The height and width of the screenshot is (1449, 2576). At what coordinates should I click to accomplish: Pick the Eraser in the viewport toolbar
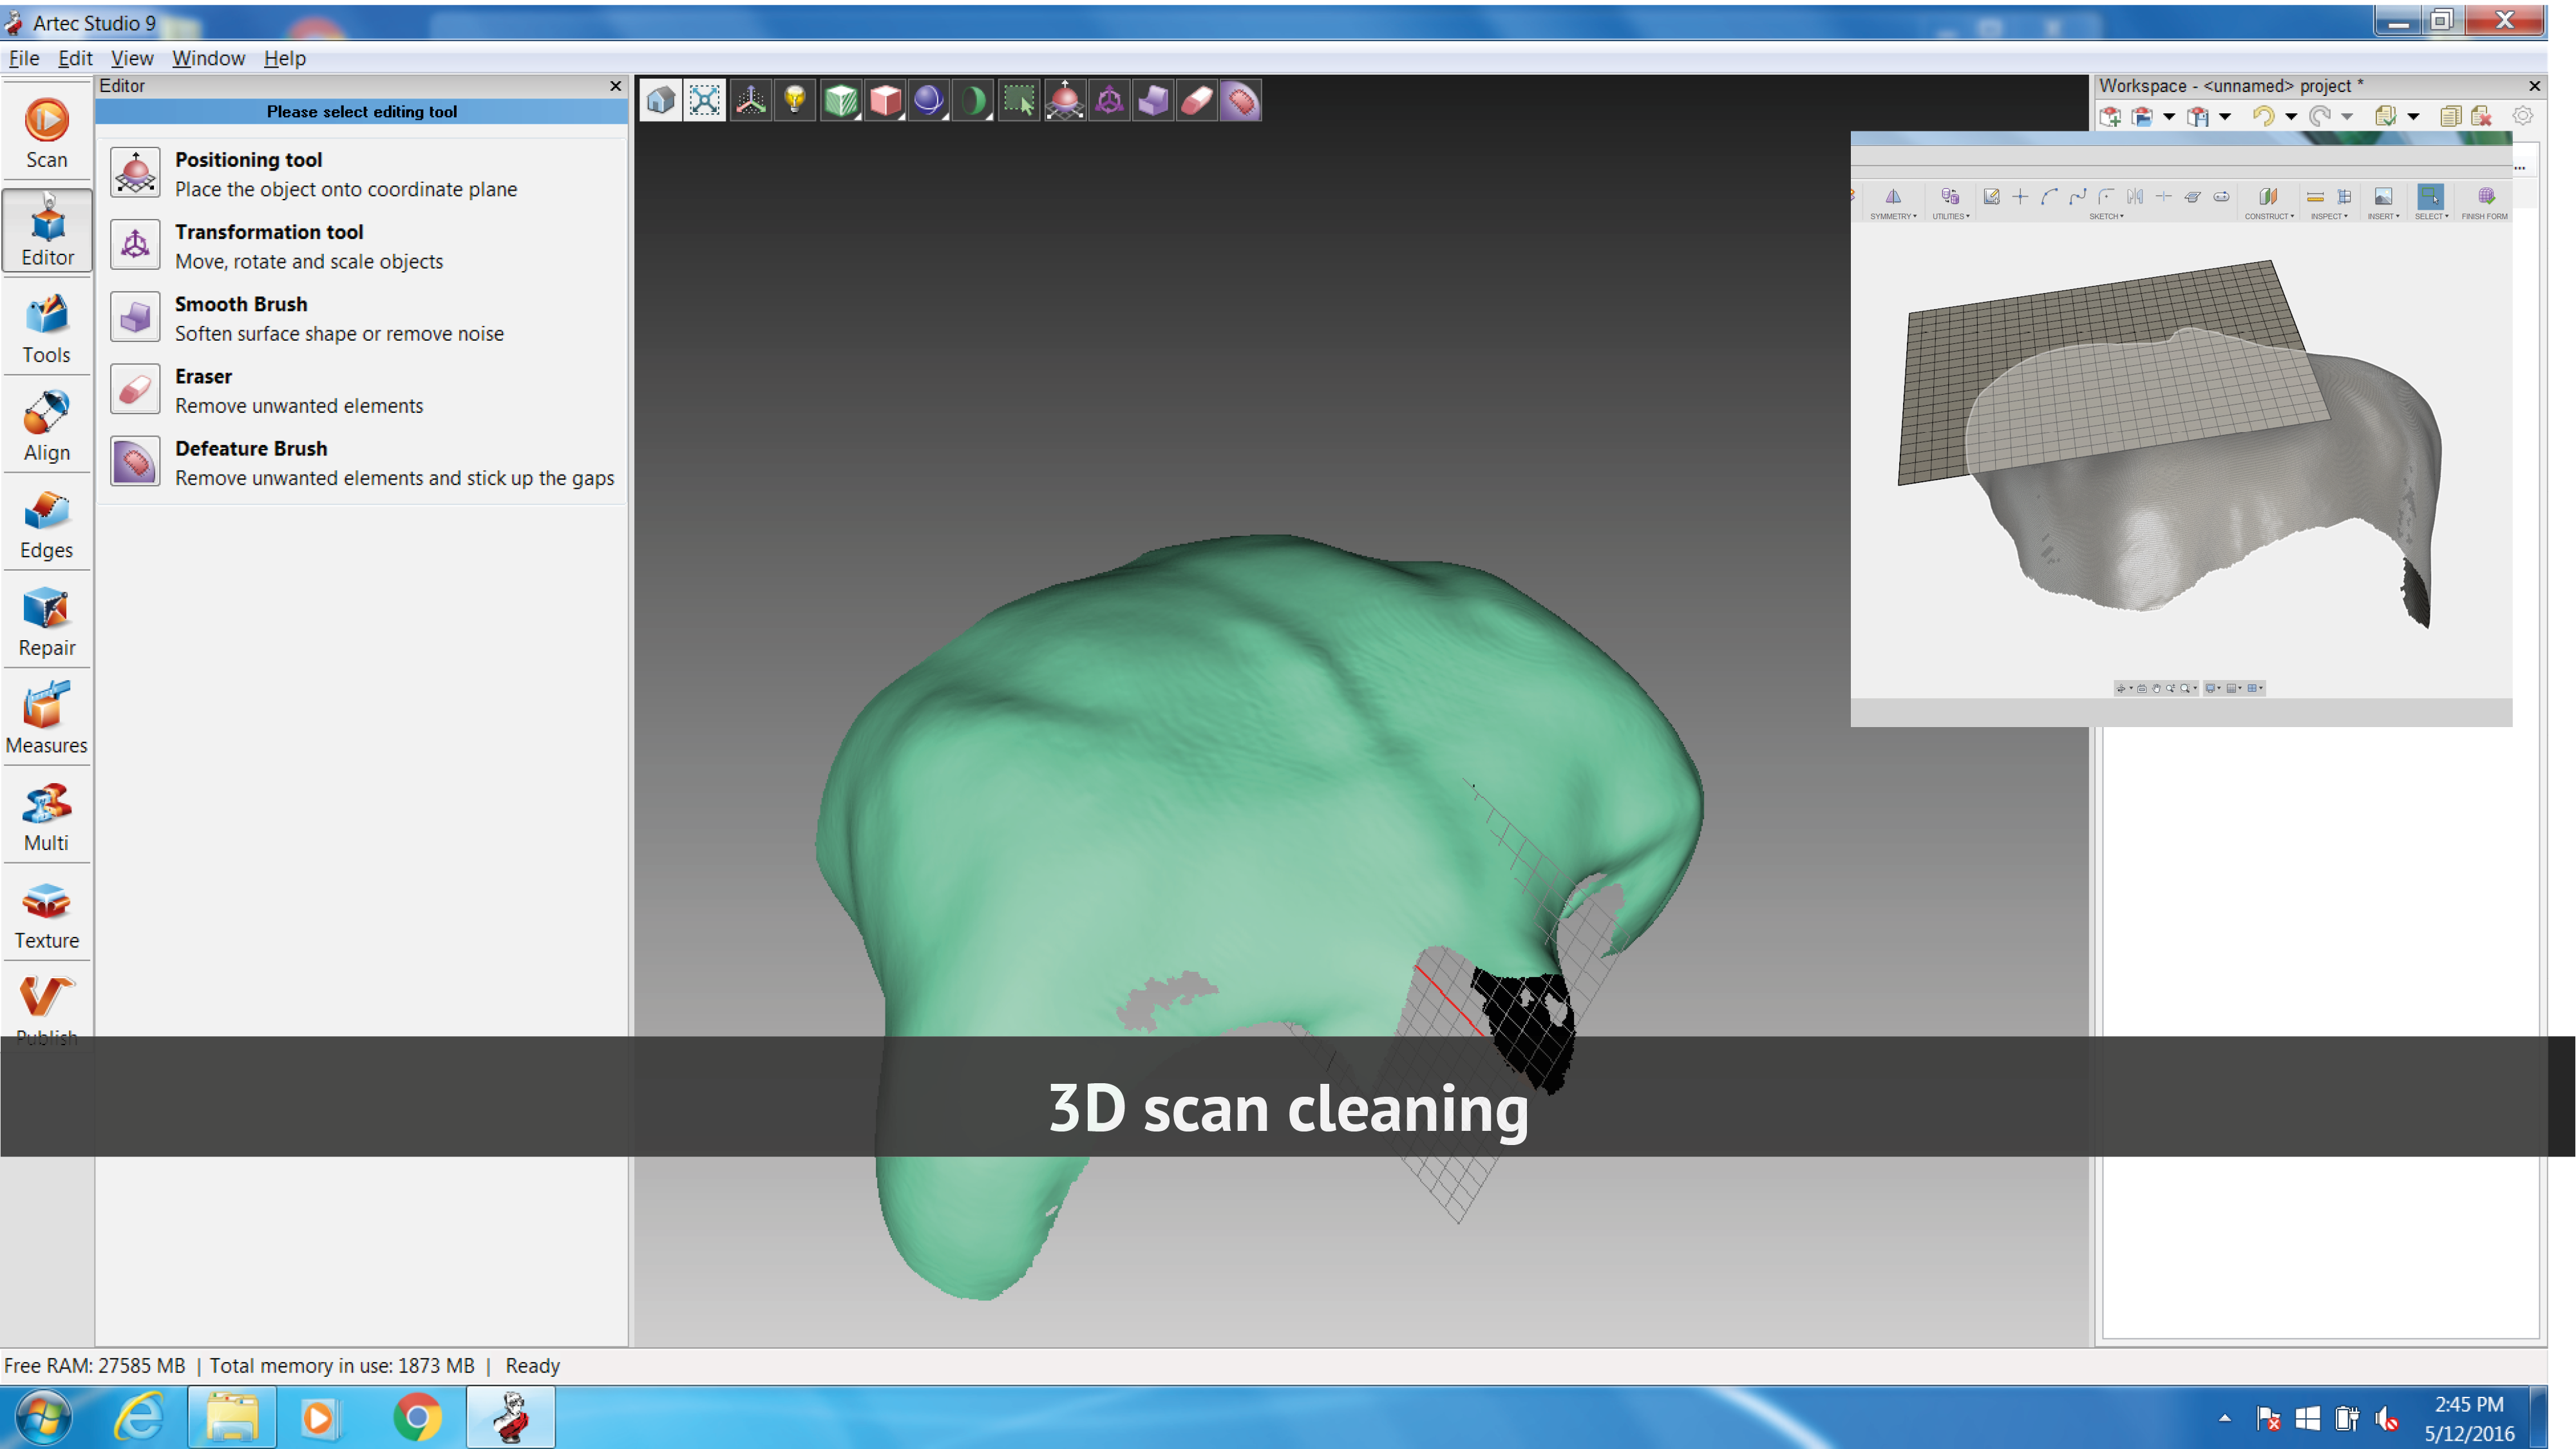[1197, 100]
